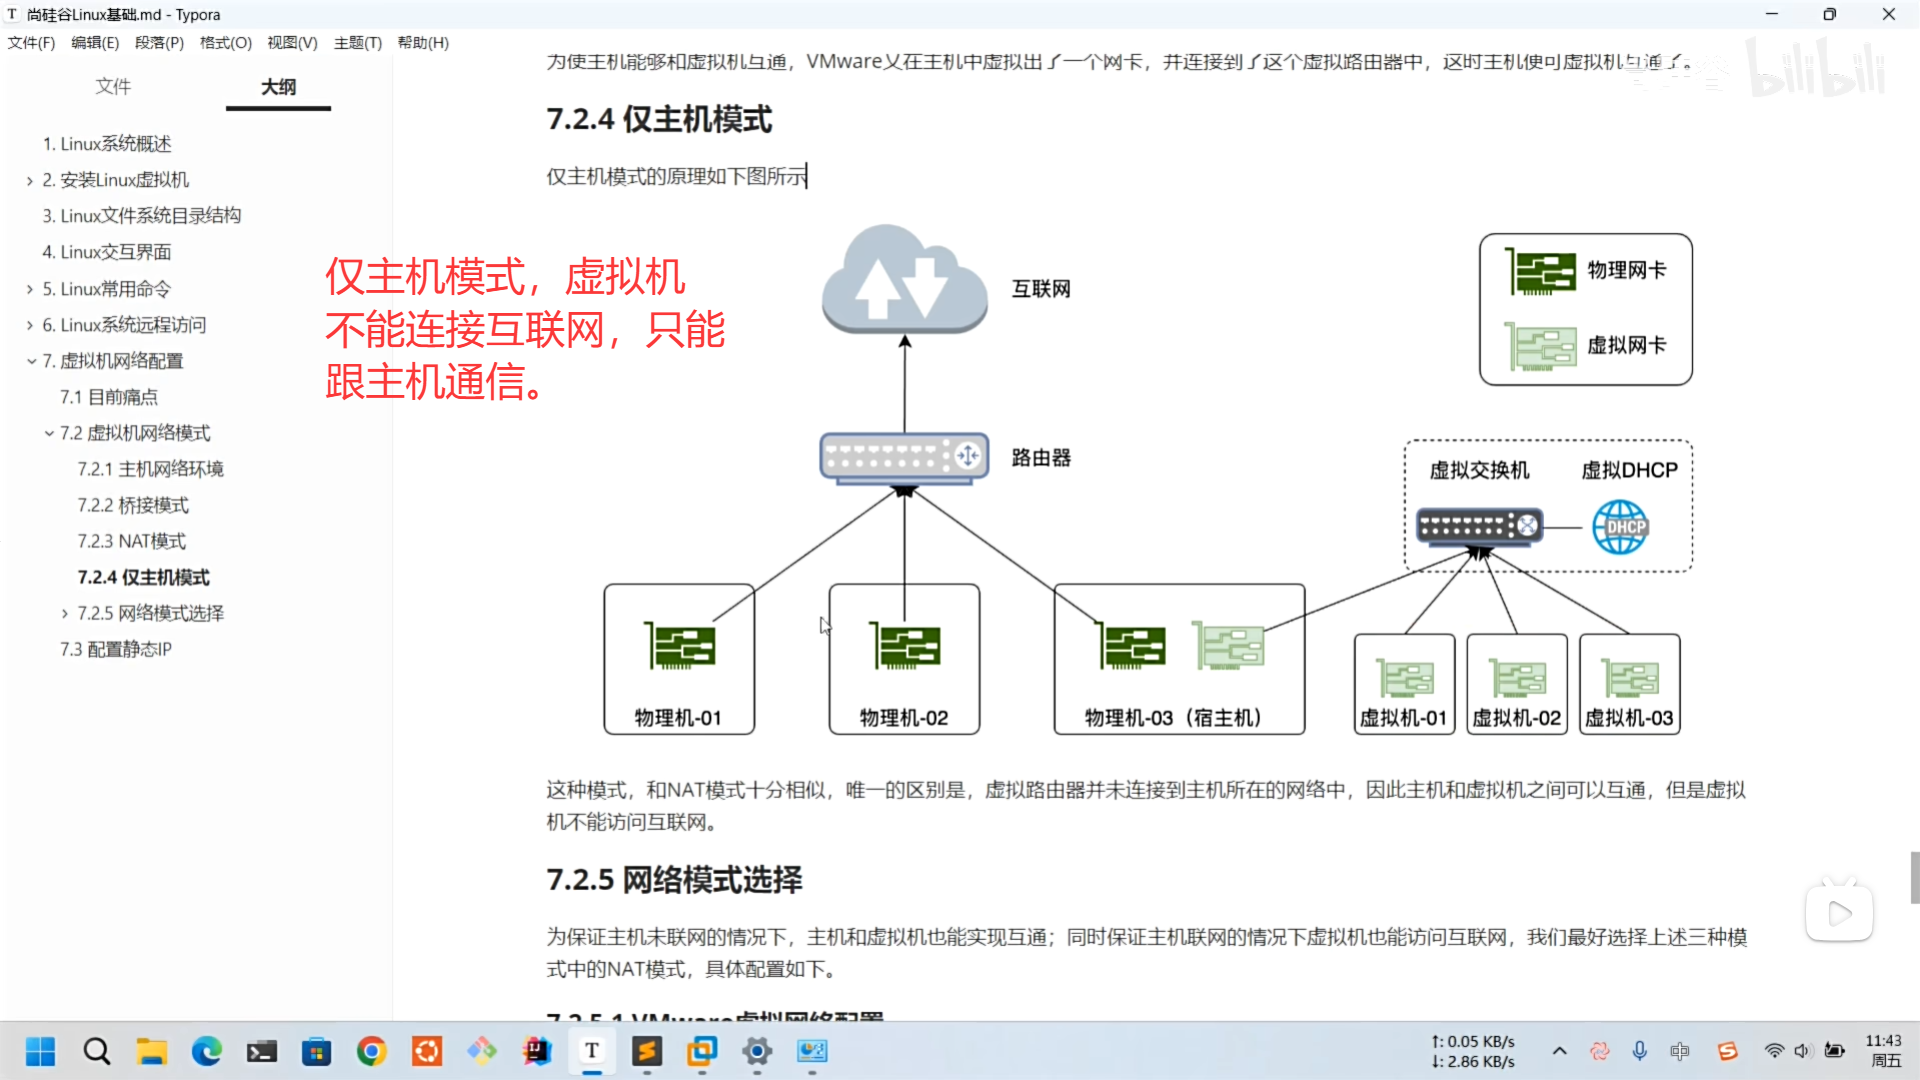Open Typora icon in the taskbar
Screen dimensions: 1920x1080
click(x=592, y=1051)
